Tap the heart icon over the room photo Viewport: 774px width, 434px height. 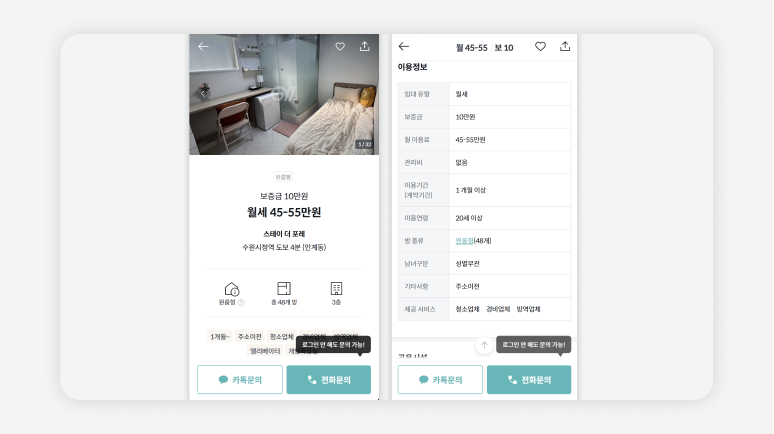click(x=340, y=46)
